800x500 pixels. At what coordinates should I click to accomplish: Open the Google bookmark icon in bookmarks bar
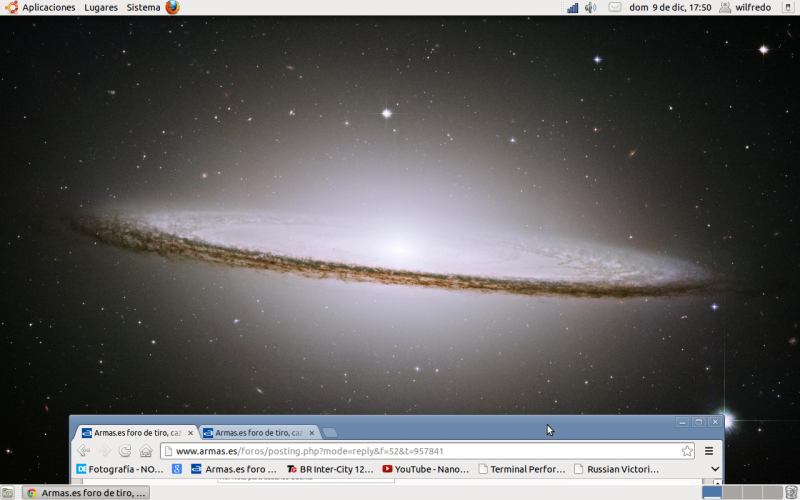coord(177,469)
